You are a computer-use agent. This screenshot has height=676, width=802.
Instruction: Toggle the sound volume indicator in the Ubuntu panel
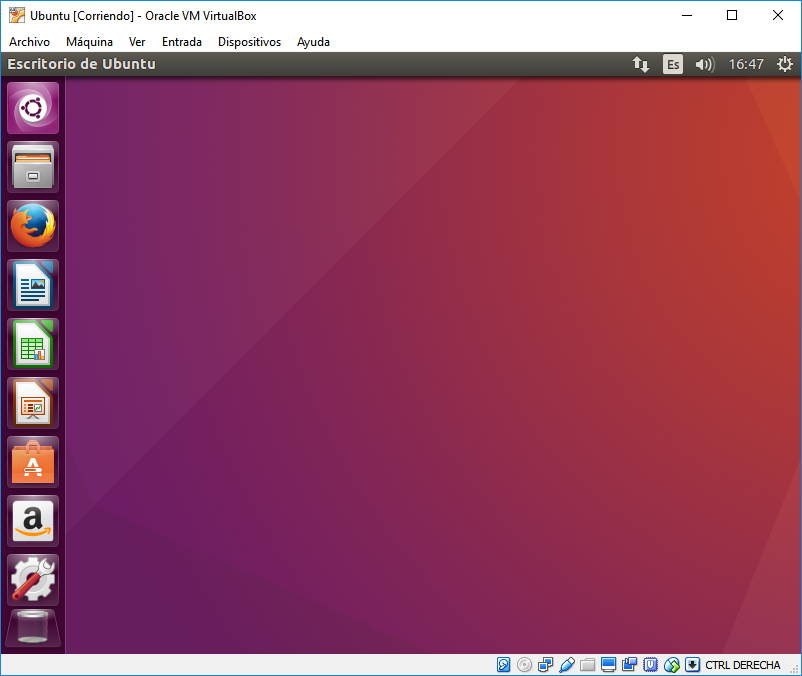click(x=704, y=63)
